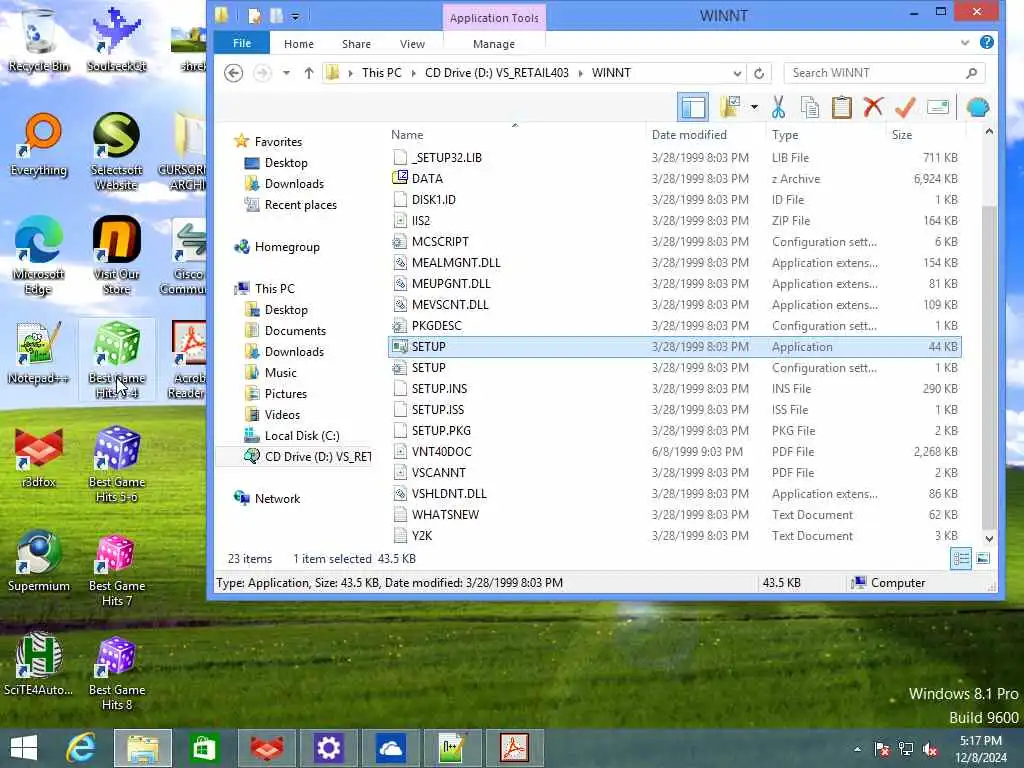Click the red X Delete toolbar icon

coord(873,107)
